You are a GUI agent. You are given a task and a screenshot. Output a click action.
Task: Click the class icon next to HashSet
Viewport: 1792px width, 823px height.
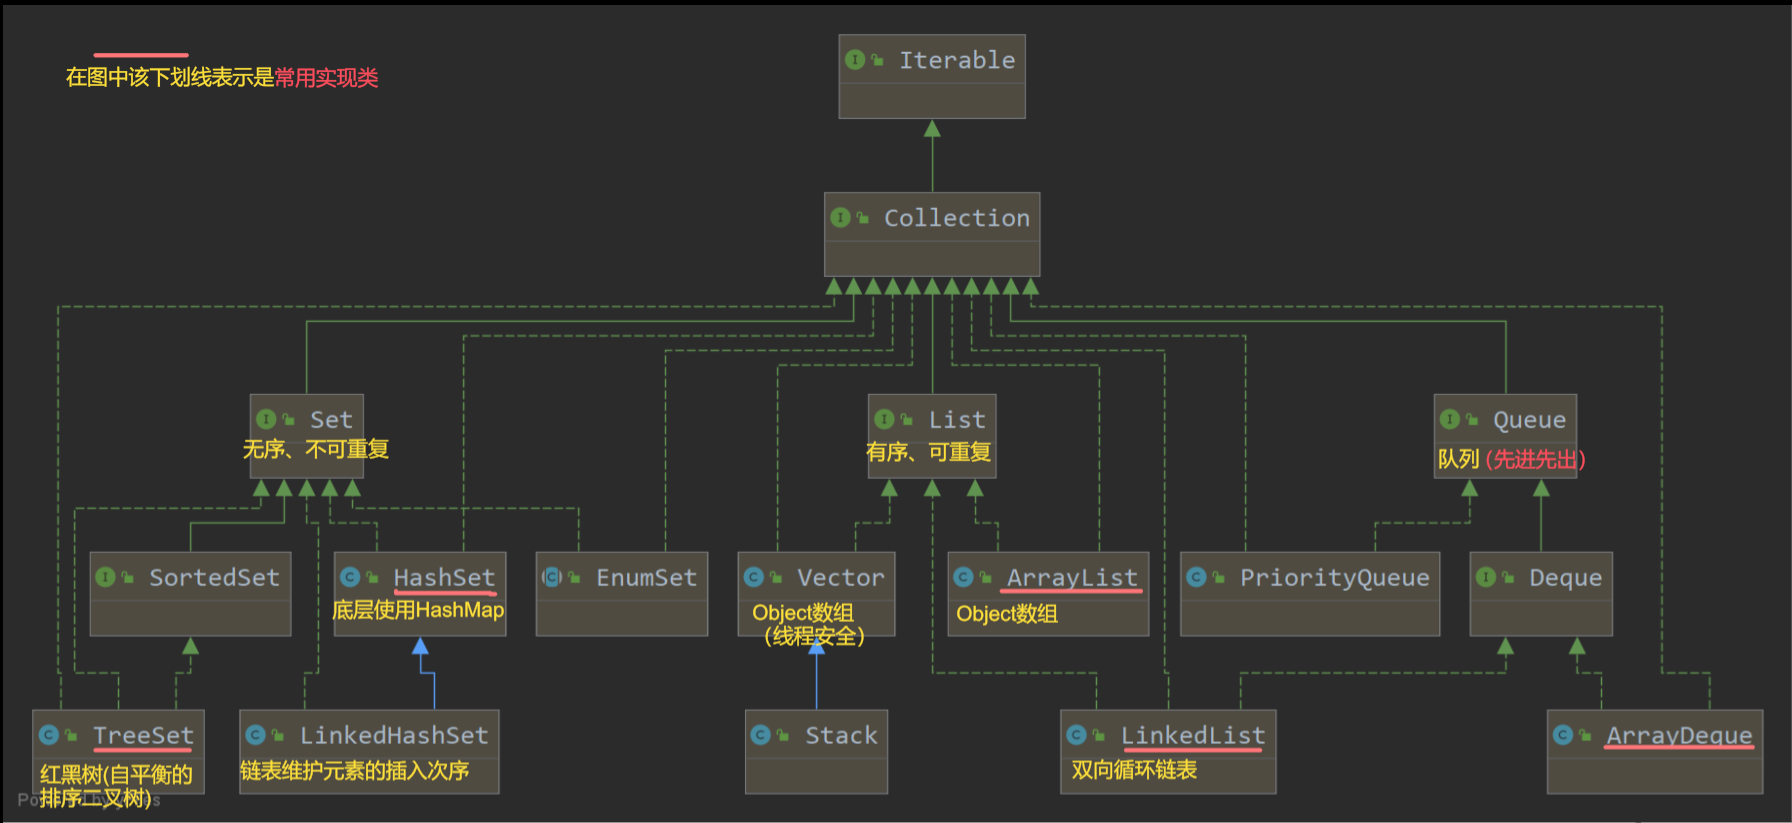click(349, 577)
